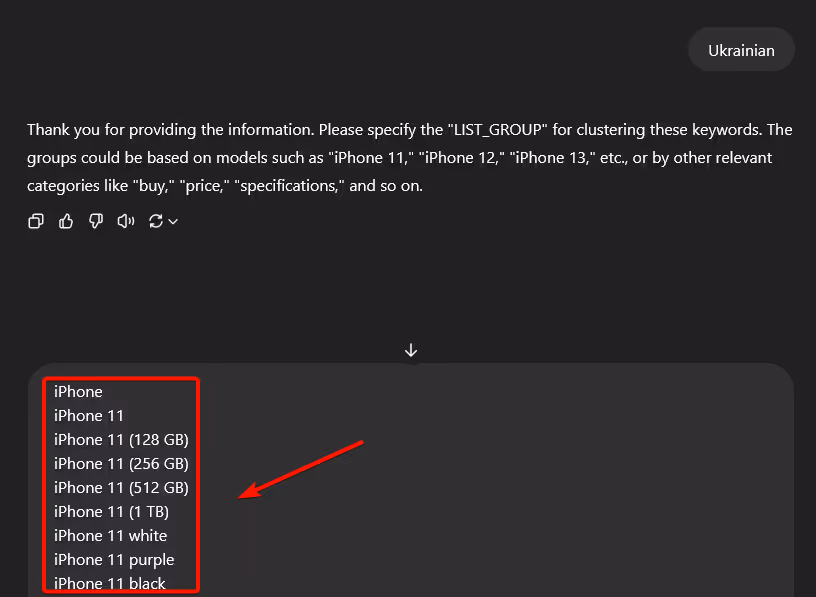Screen dimensions: 816x597
Task: Open the regenerate options chevron
Action: point(173,222)
